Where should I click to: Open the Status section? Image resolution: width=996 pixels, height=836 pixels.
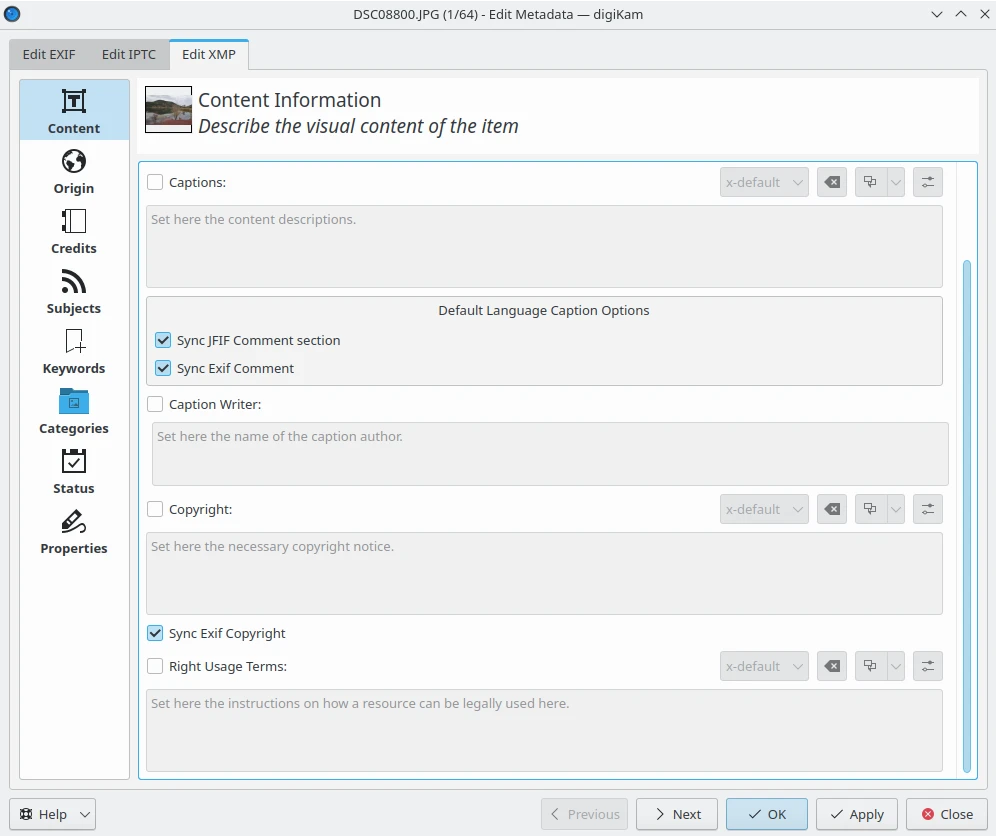pos(74,471)
